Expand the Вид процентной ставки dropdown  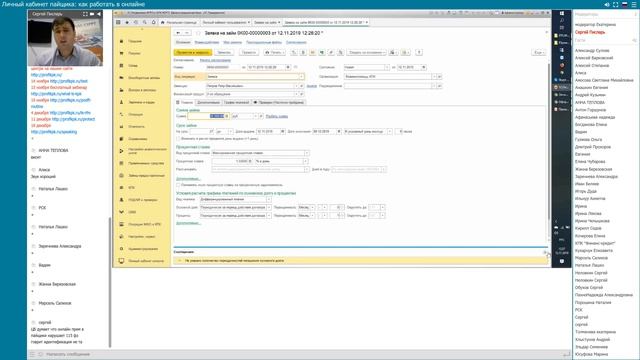(x=307, y=153)
